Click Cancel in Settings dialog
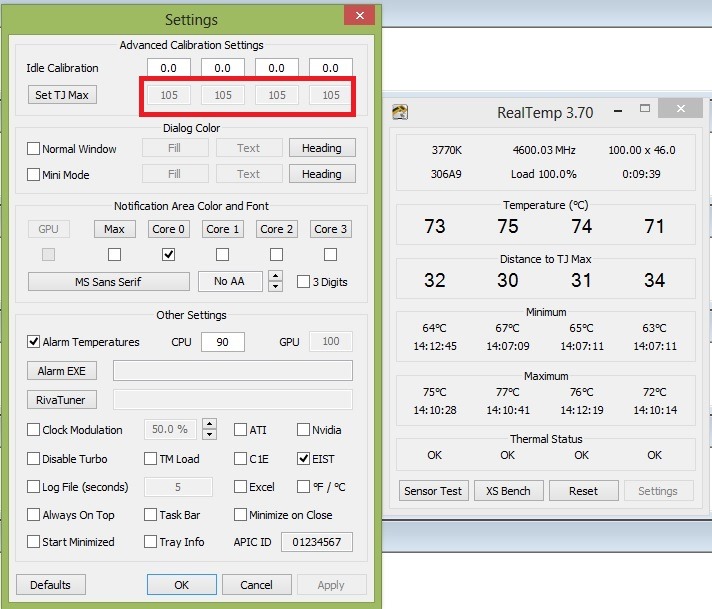712x609 pixels. click(x=257, y=584)
